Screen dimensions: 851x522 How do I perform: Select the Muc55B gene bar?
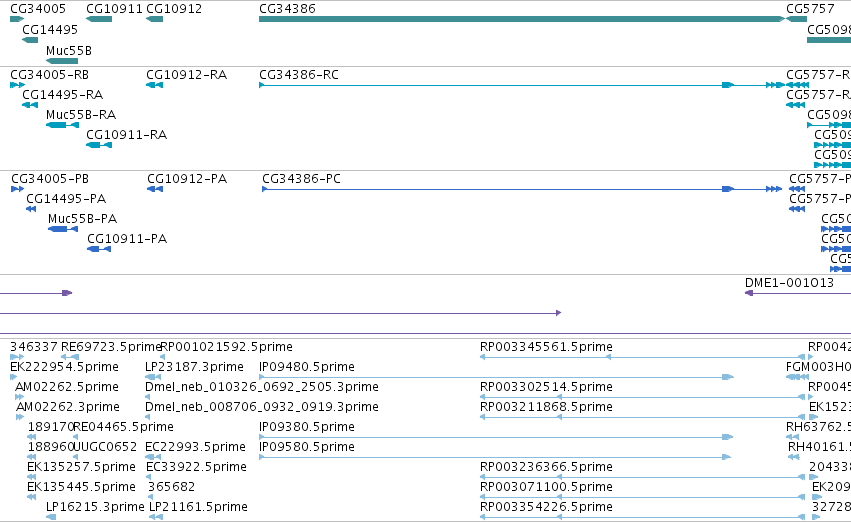coord(62,61)
